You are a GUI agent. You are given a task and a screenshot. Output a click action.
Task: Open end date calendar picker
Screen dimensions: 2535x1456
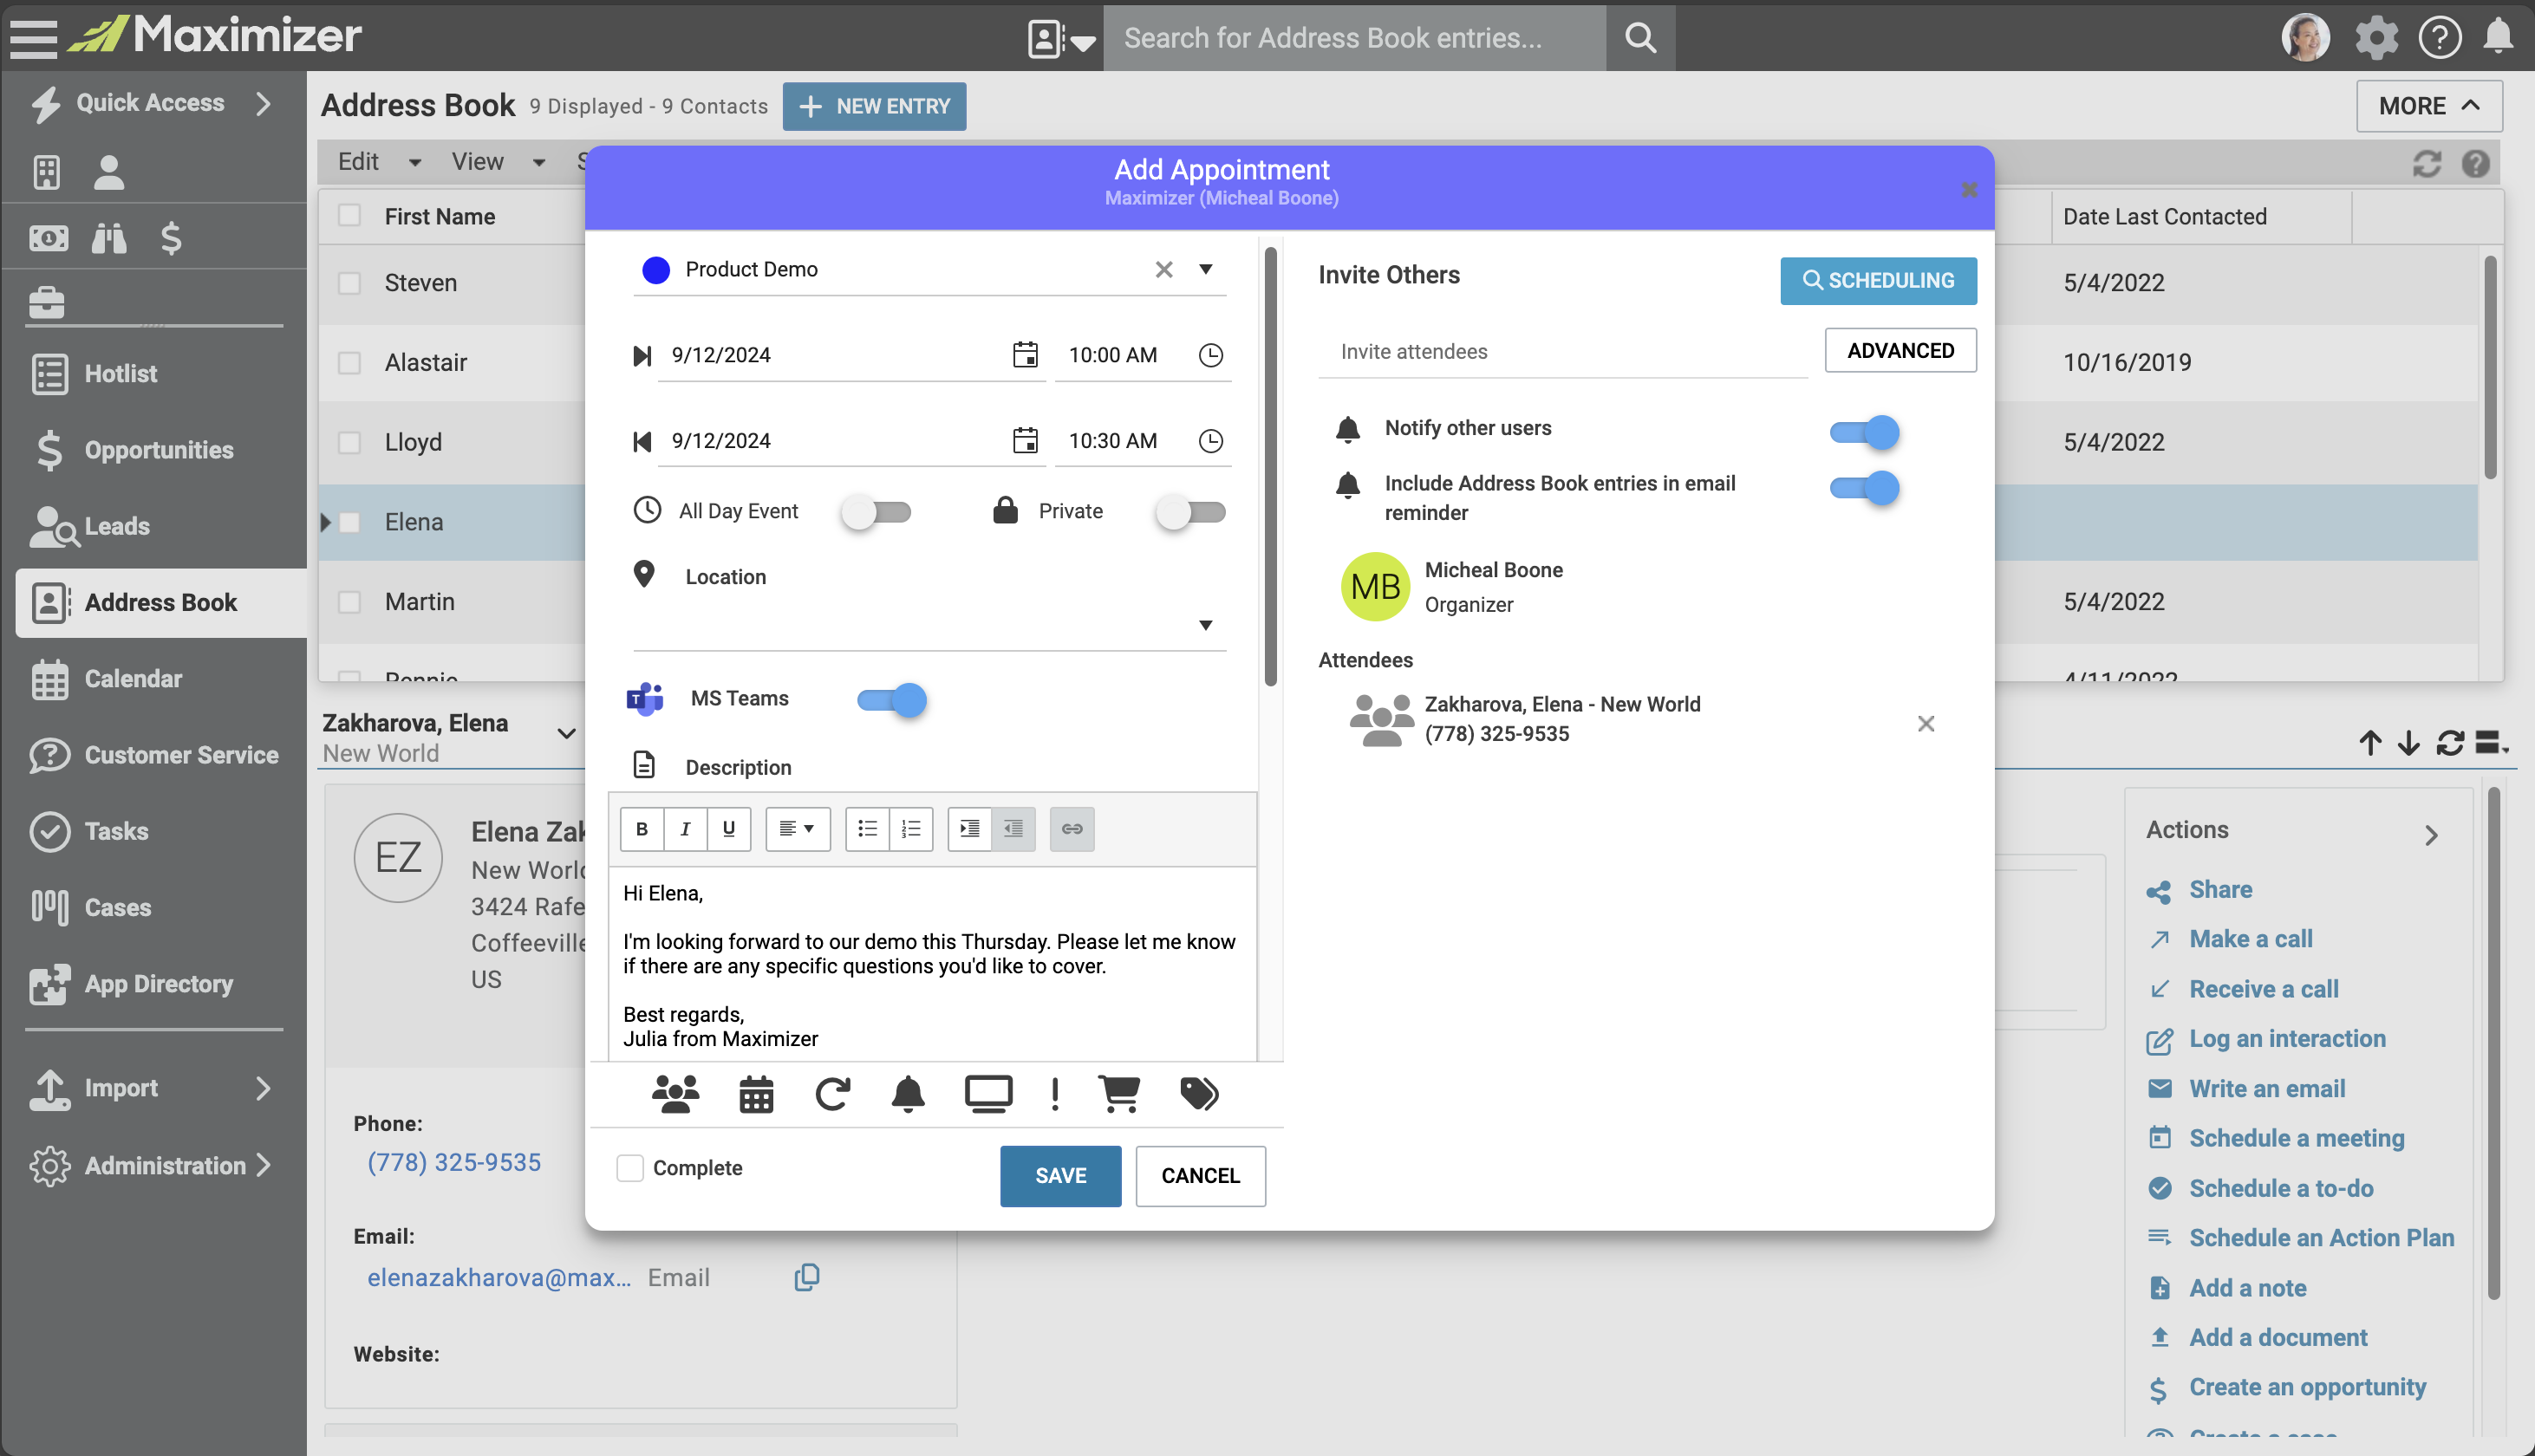tap(1025, 440)
